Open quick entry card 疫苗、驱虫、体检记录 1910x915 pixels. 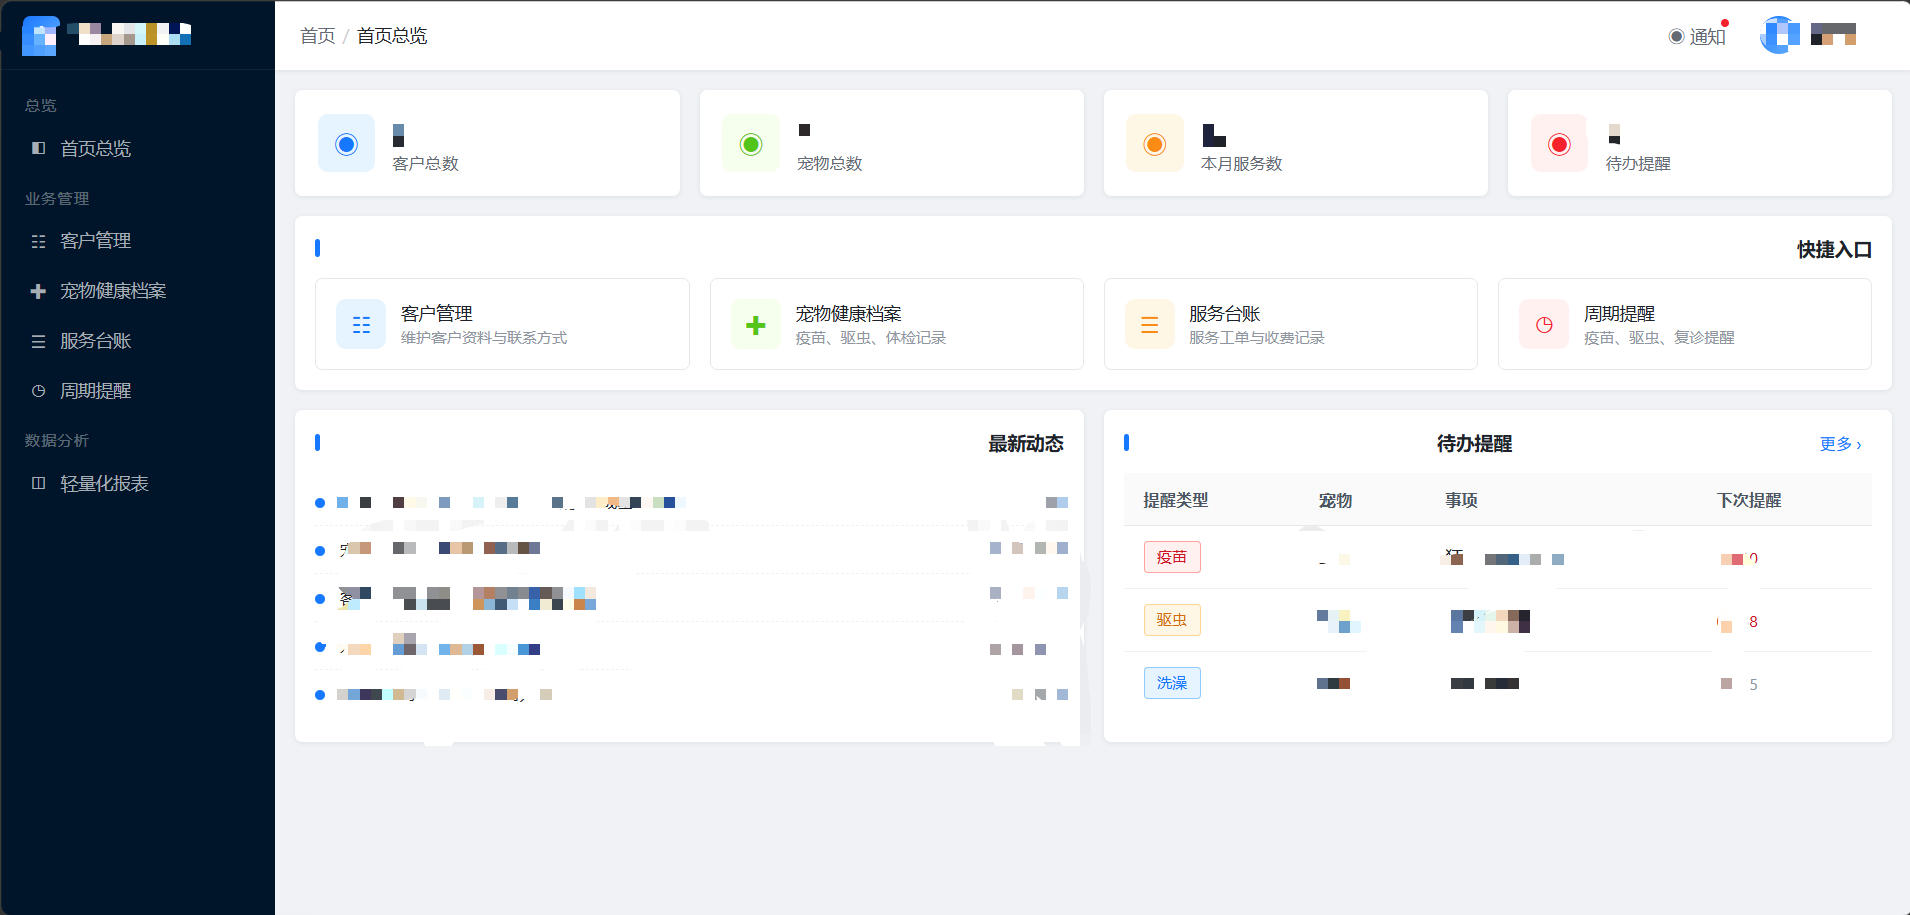[897, 324]
